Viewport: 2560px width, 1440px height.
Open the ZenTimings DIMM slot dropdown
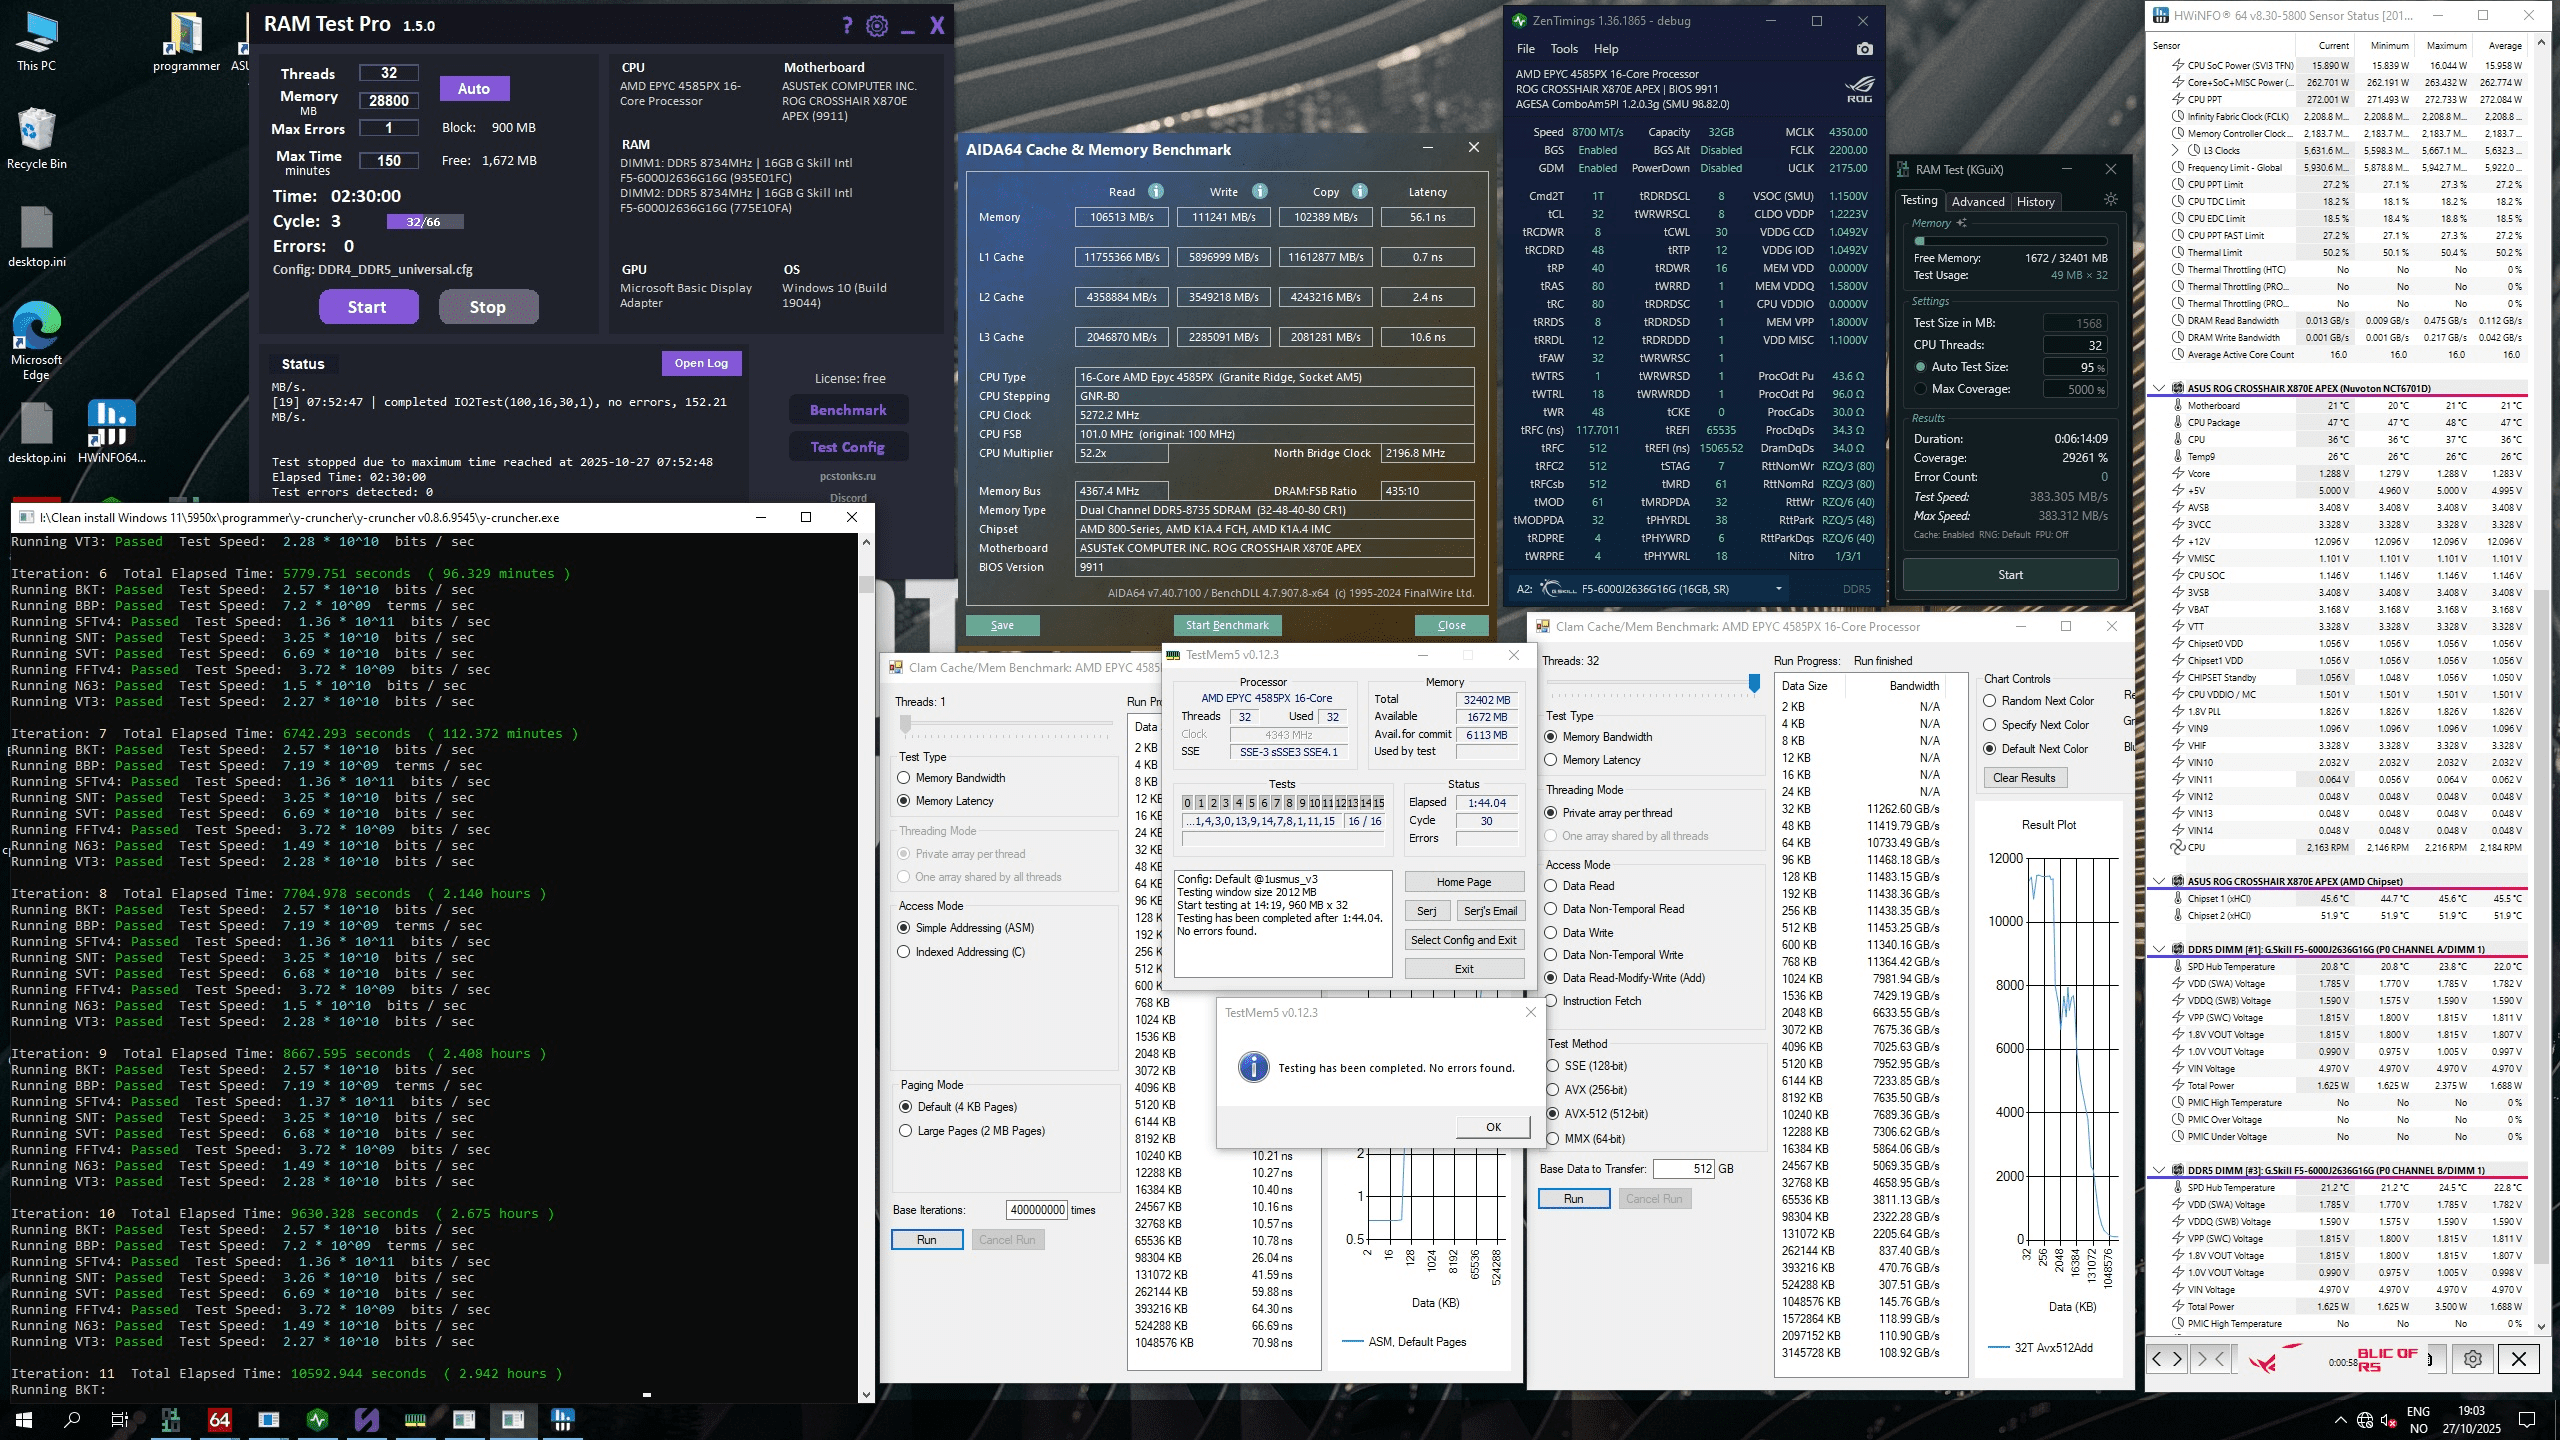[1778, 589]
